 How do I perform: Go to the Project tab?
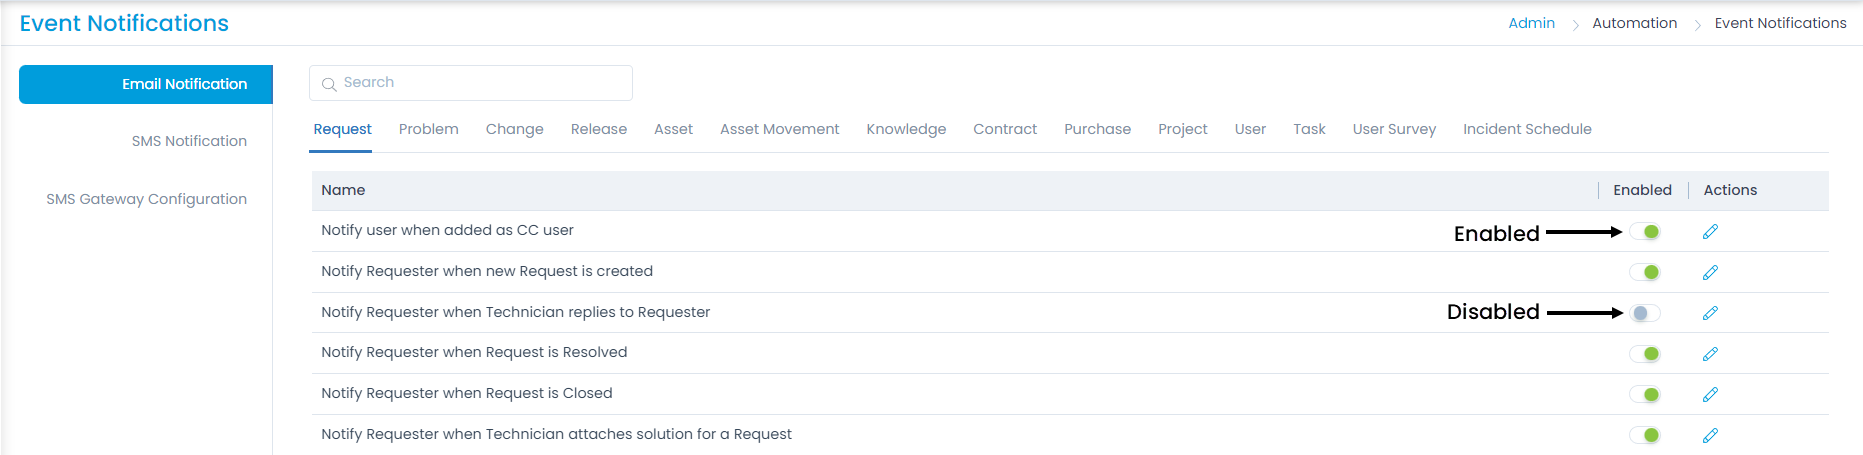[x=1183, y=129]
